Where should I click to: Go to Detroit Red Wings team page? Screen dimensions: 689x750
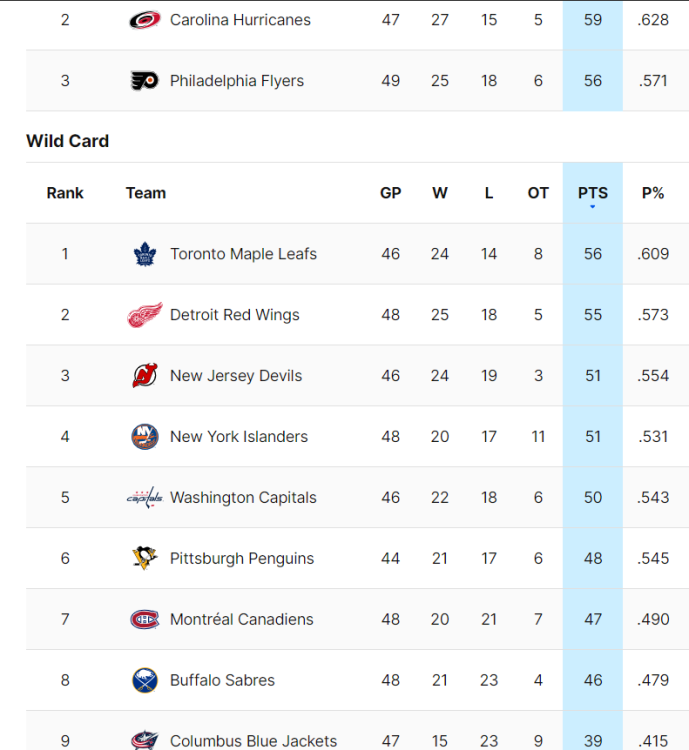[x=235, y=315]
